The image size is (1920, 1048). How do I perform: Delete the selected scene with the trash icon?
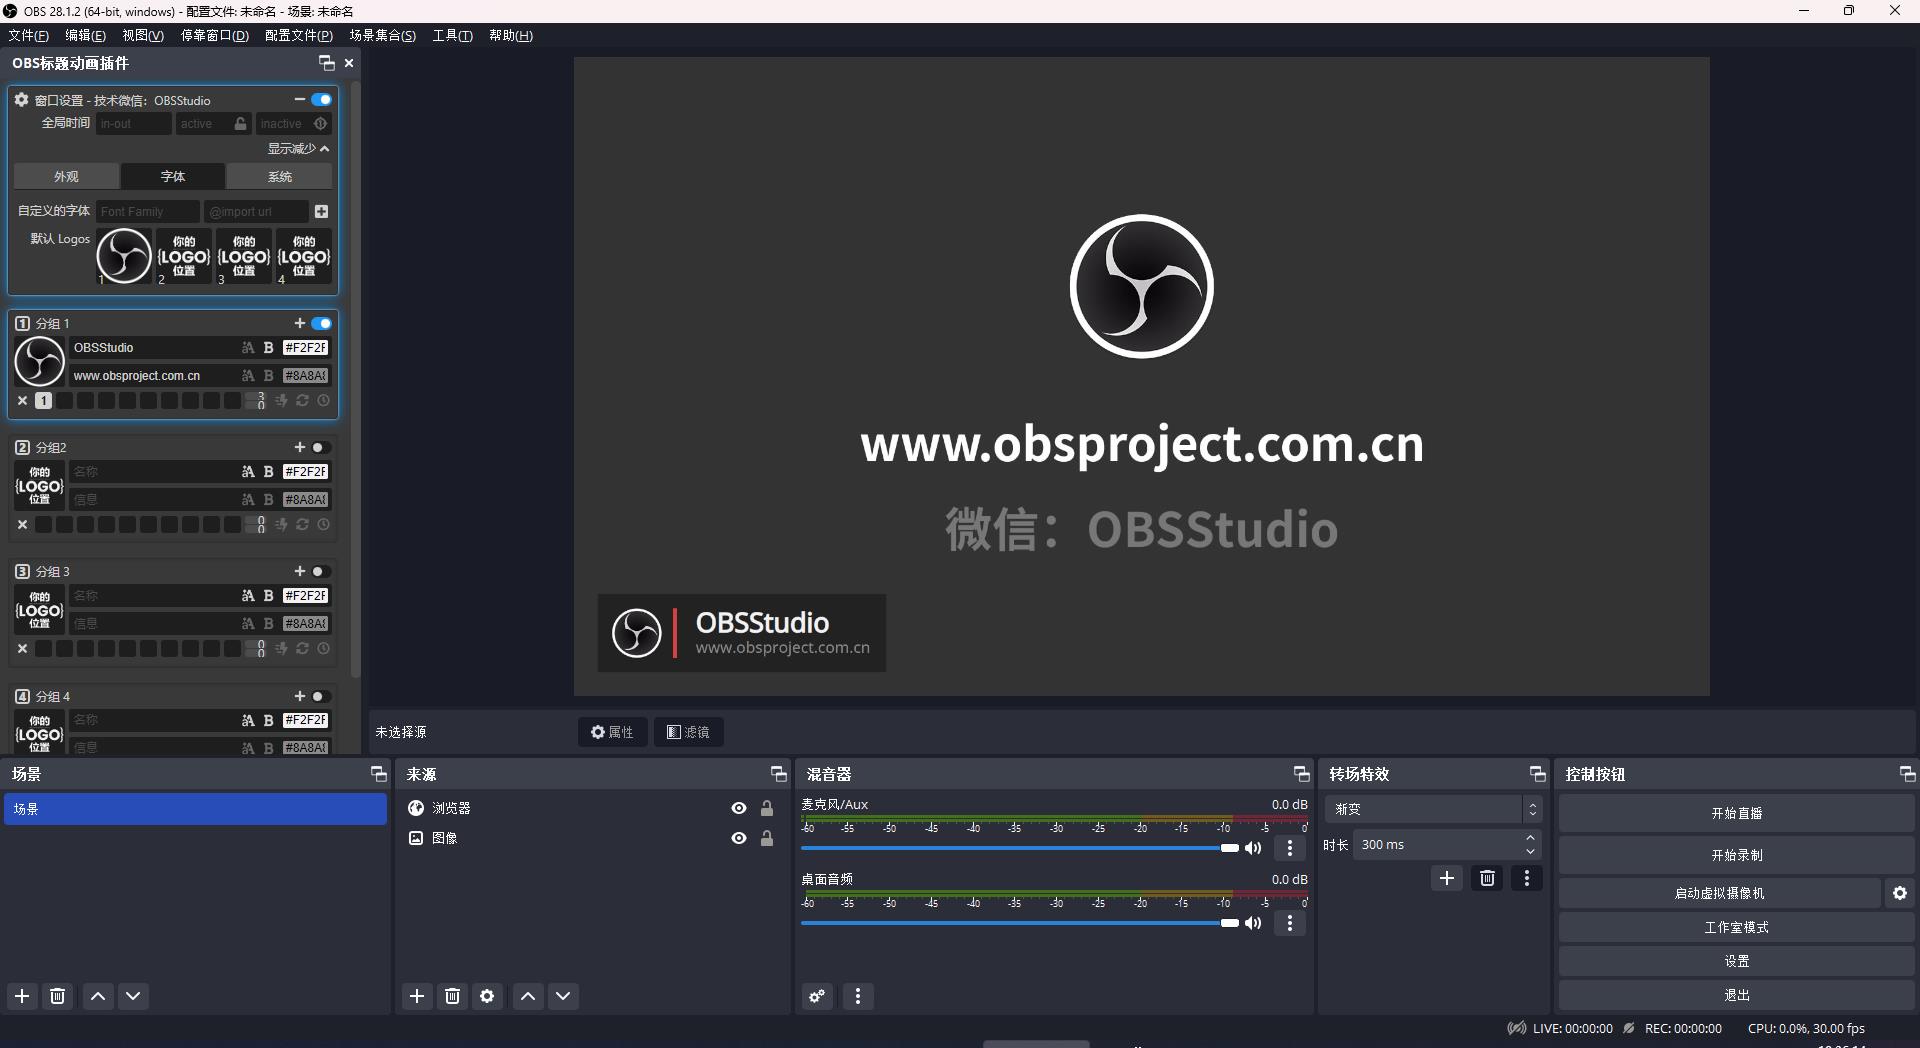(x=58, y=996)
